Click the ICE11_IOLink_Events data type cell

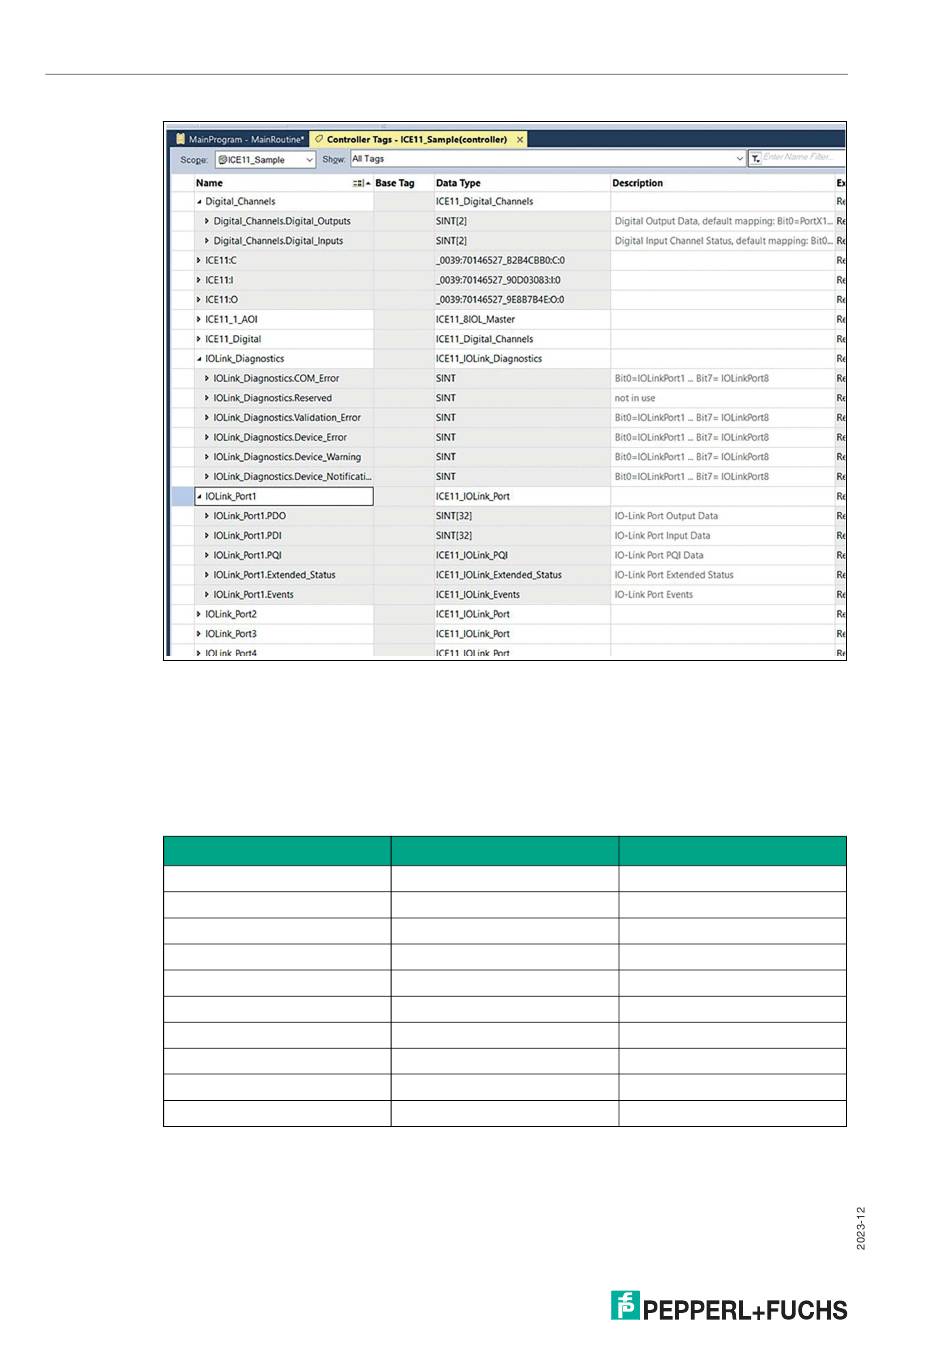pos(522,595)
